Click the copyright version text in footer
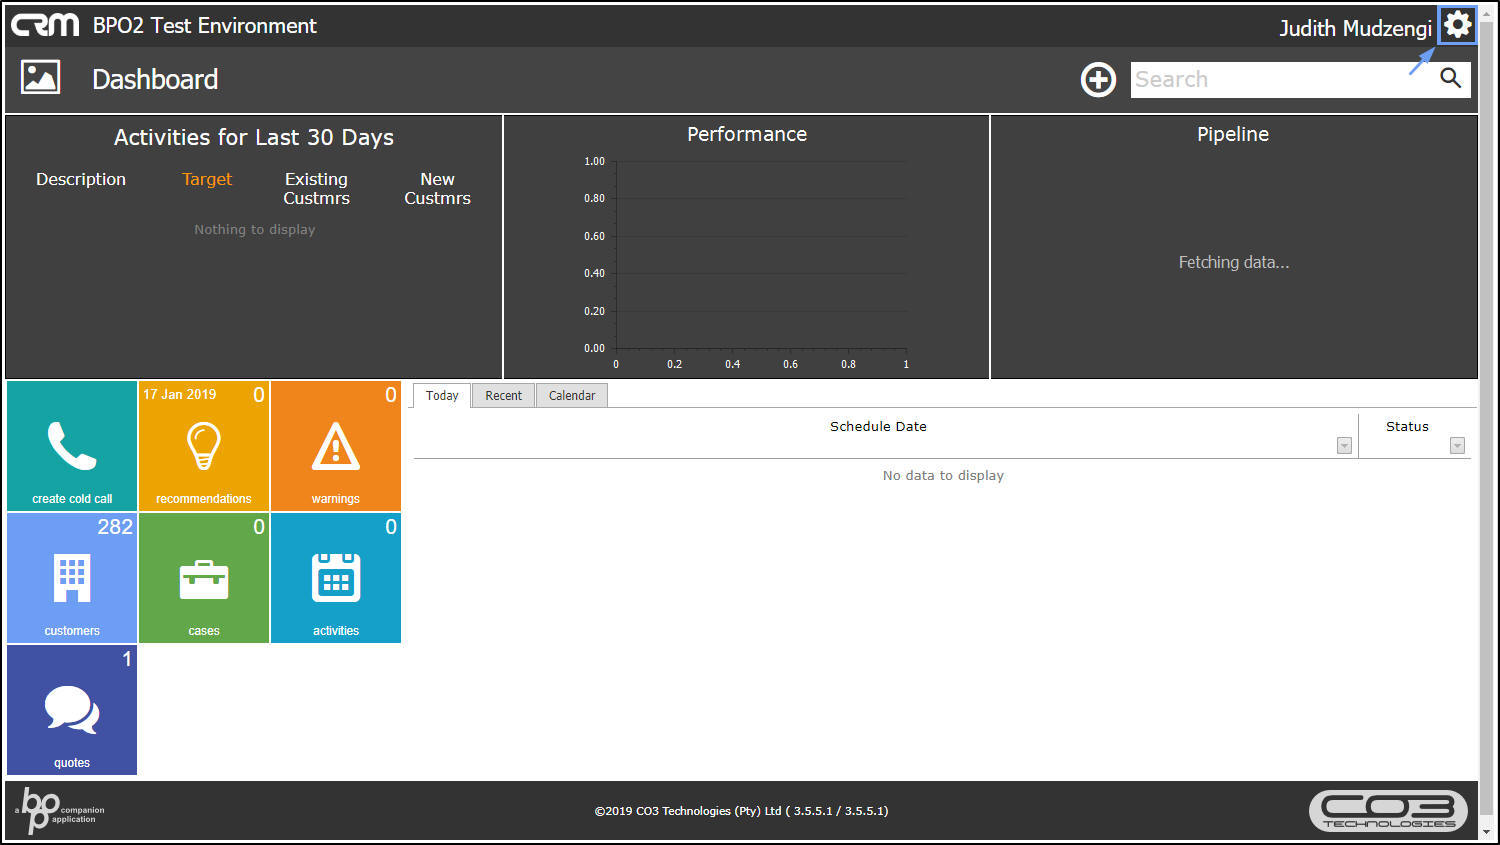 click(x=741, y=811)
